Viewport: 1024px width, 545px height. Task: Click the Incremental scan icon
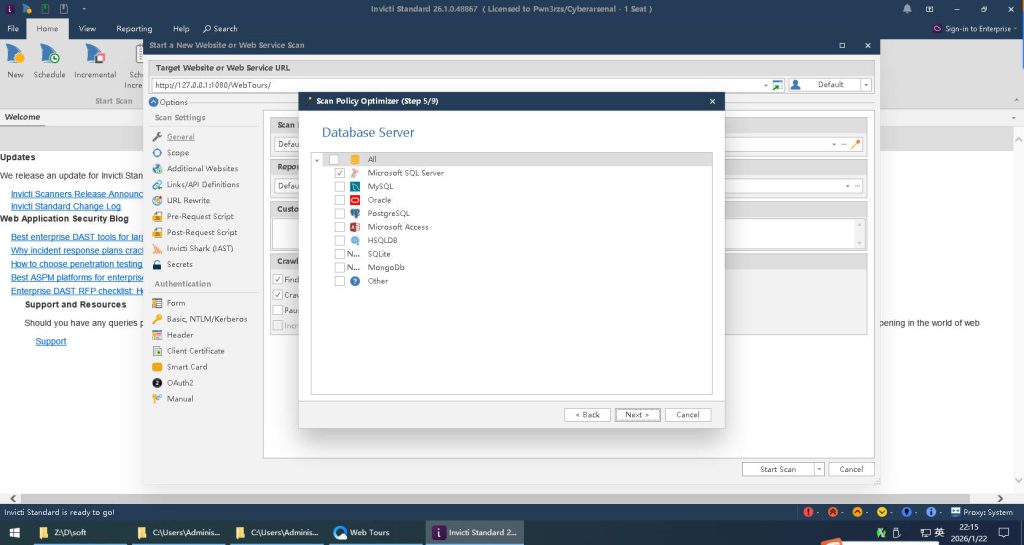click(95, 56)
